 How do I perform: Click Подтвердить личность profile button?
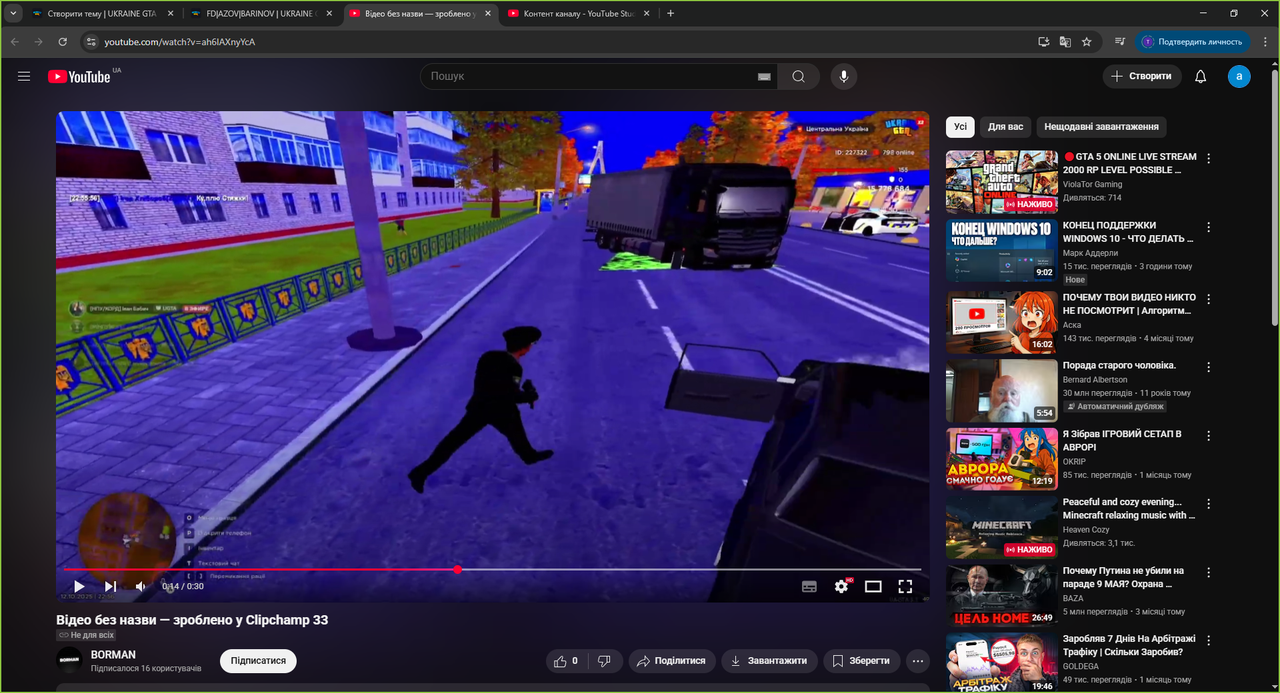click(x=1193, y=42)
